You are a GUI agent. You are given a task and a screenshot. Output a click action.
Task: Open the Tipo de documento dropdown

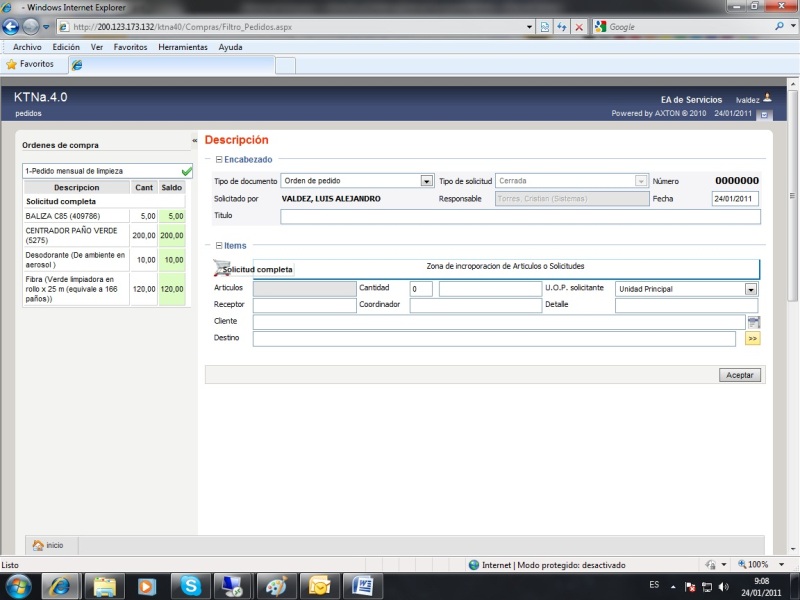click(427, 181)
